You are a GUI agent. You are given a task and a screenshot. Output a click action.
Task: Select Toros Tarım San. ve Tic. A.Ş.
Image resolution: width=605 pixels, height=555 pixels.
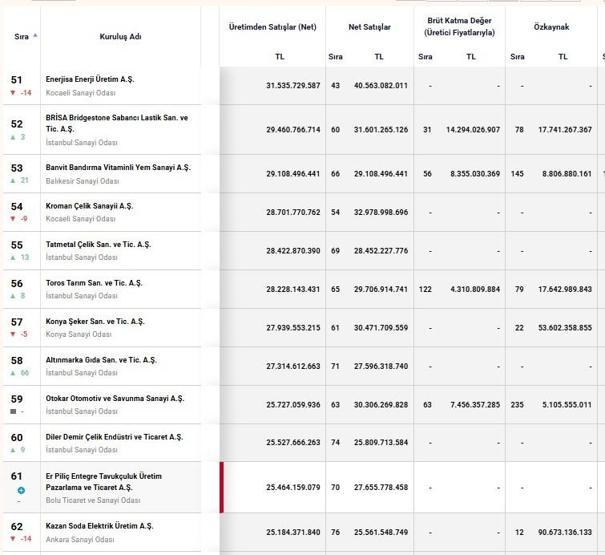[94, 283]
